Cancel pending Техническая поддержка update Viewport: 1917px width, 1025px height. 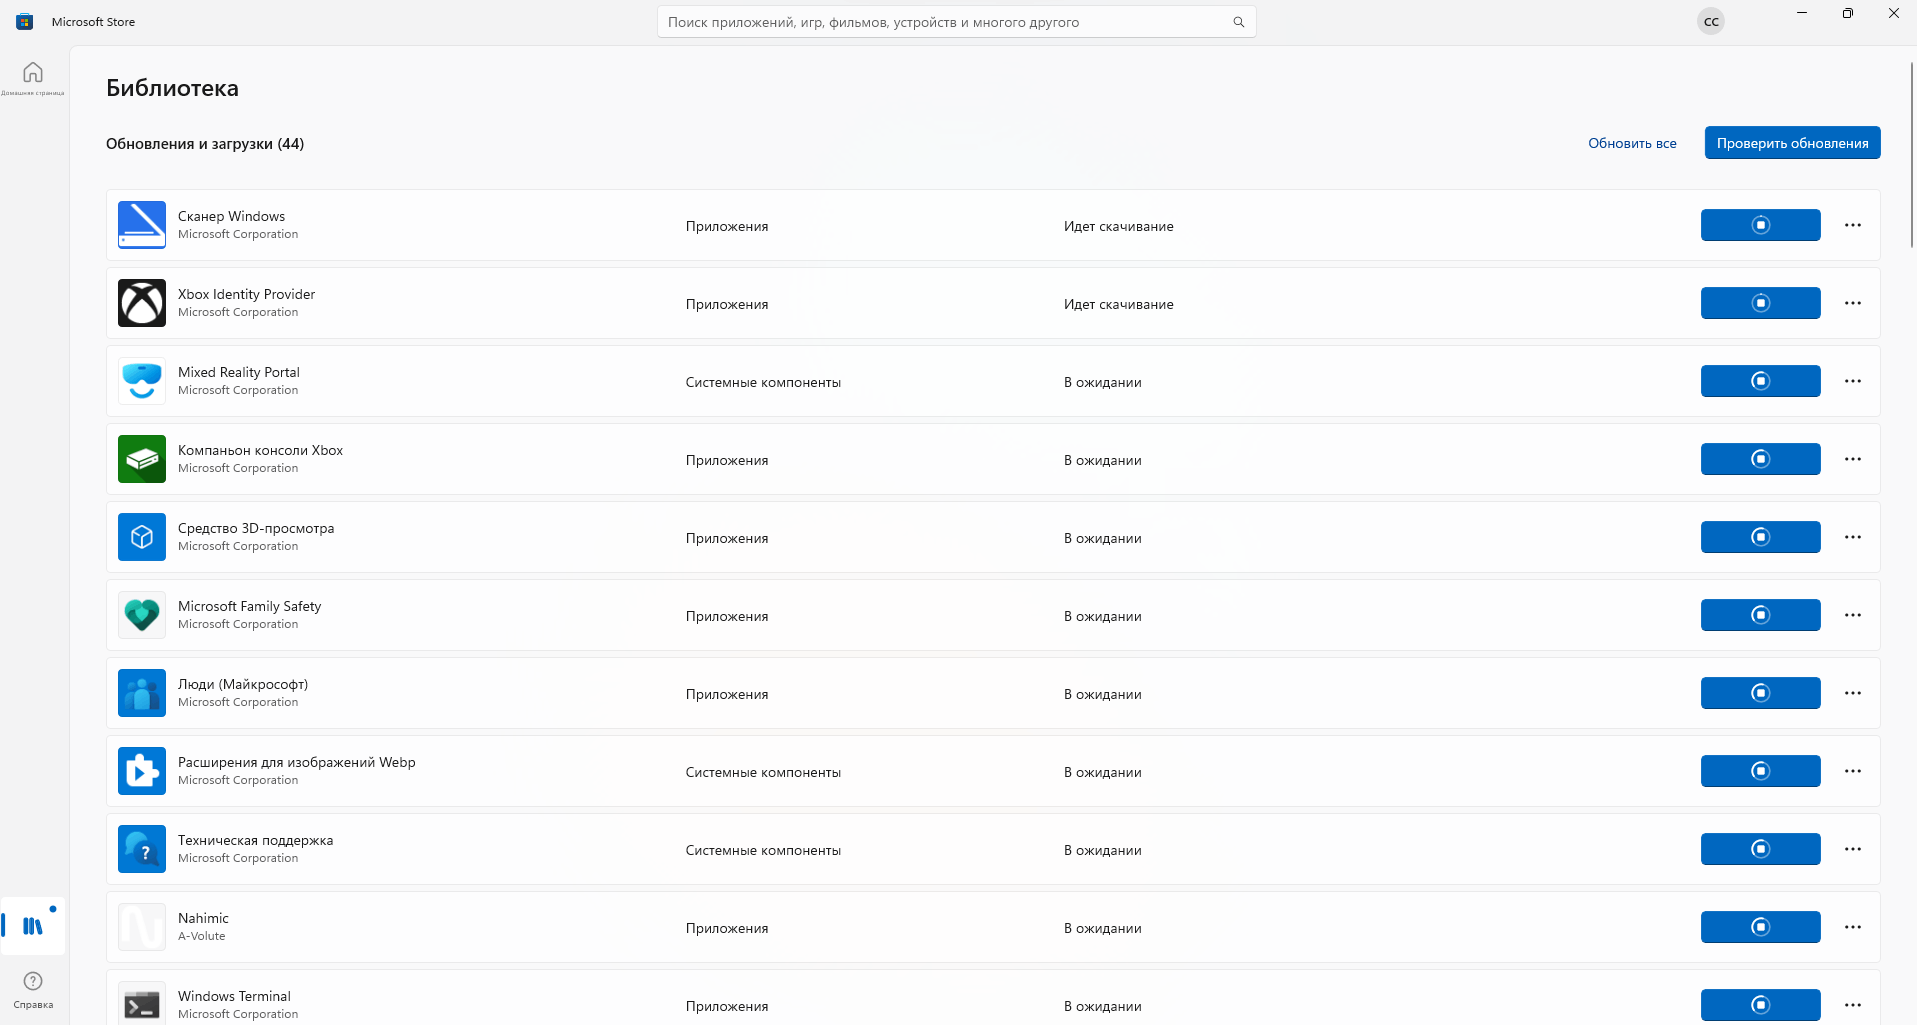[1760, 849]
